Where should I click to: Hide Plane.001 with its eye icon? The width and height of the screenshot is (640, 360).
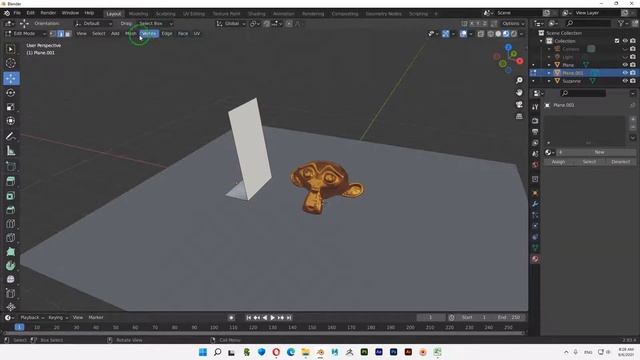(x=625, y=73)
